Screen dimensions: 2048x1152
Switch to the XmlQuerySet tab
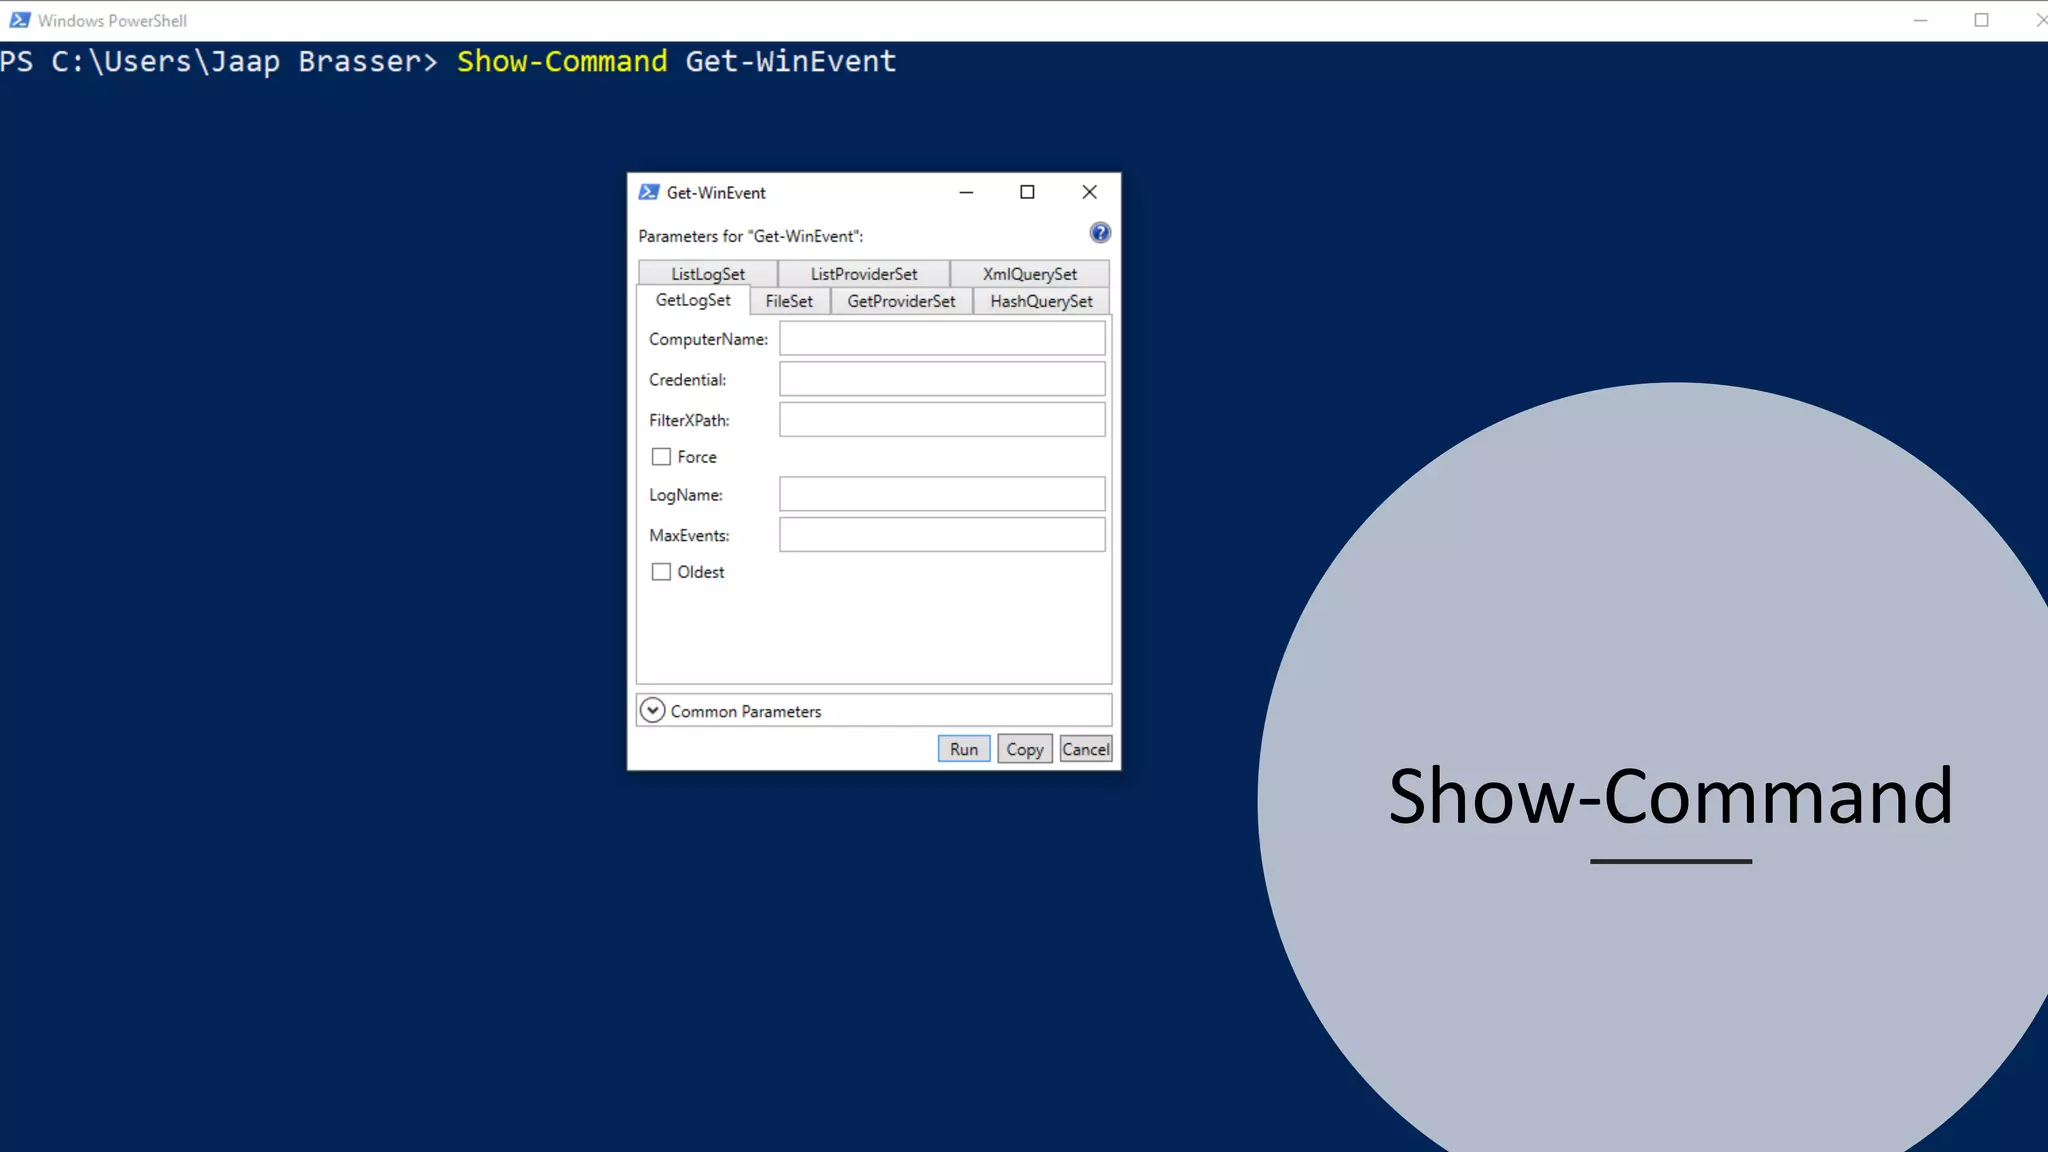click(x=1030, y=274)
